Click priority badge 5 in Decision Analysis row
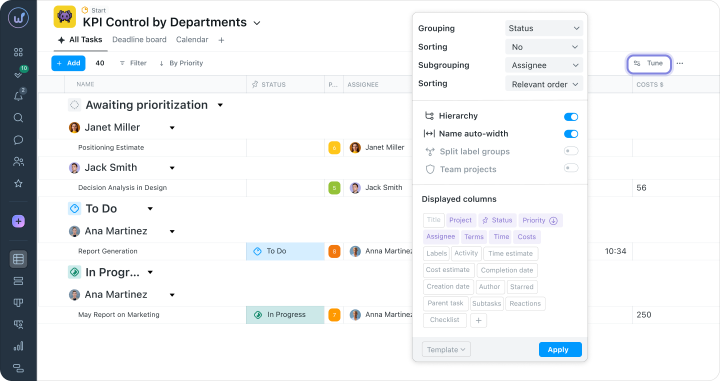Viewport: 720px width, 381px height. 334,188
